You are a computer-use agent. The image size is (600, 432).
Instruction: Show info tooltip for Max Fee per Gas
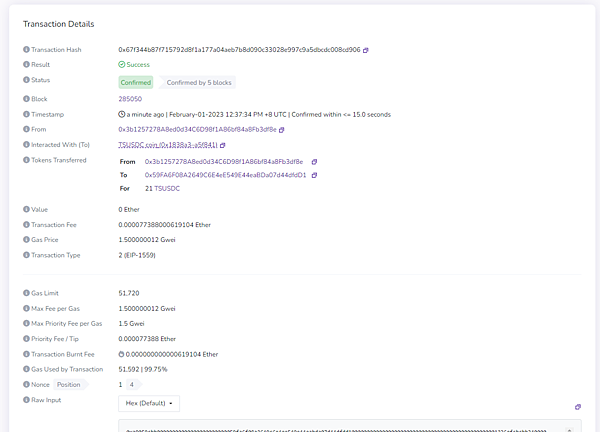tap(26, 308)
